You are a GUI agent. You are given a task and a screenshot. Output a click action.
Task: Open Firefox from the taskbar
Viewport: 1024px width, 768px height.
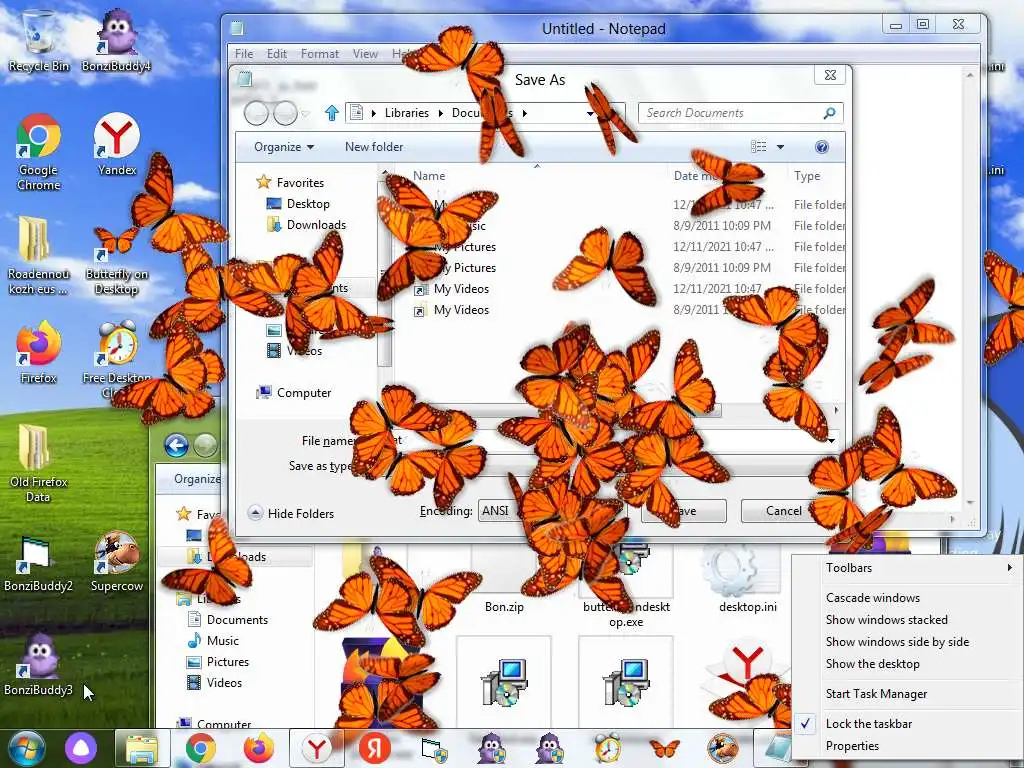[x=259, y=748]
